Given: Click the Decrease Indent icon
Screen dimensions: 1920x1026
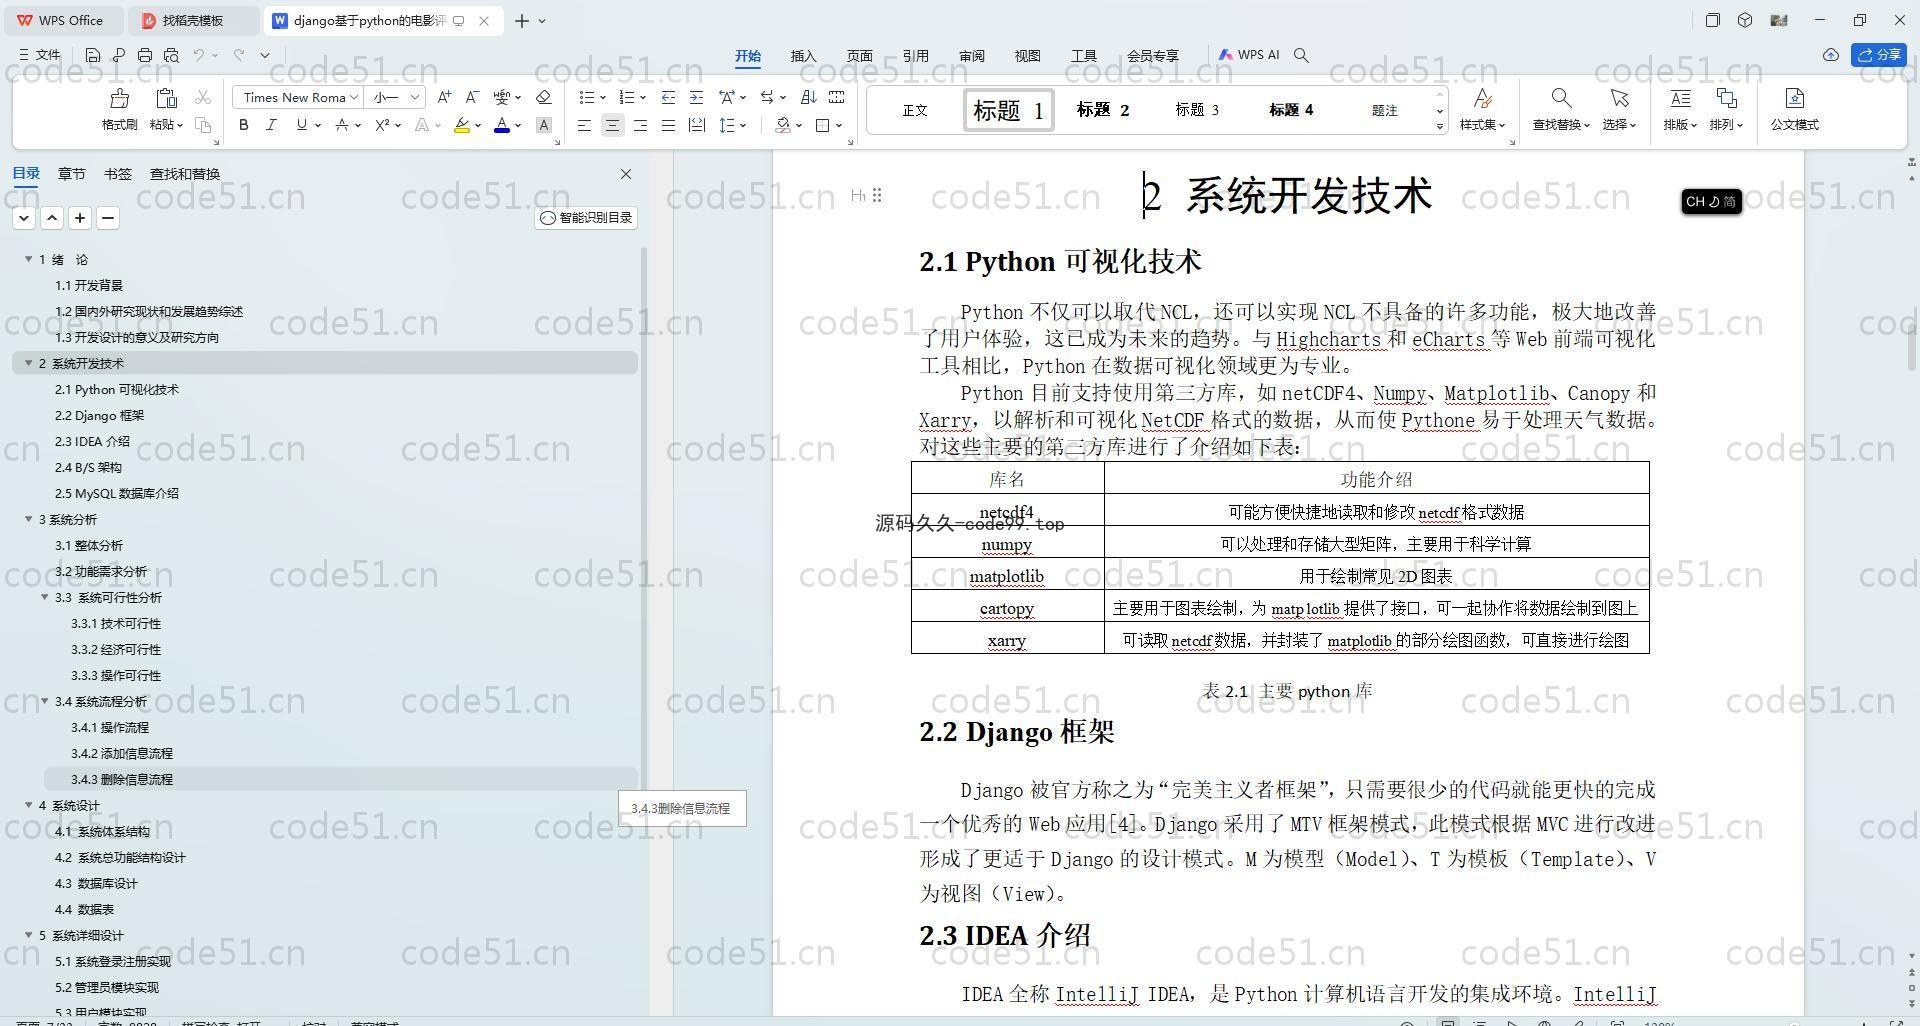Looking at the screenshot, I should coord(668,97).
